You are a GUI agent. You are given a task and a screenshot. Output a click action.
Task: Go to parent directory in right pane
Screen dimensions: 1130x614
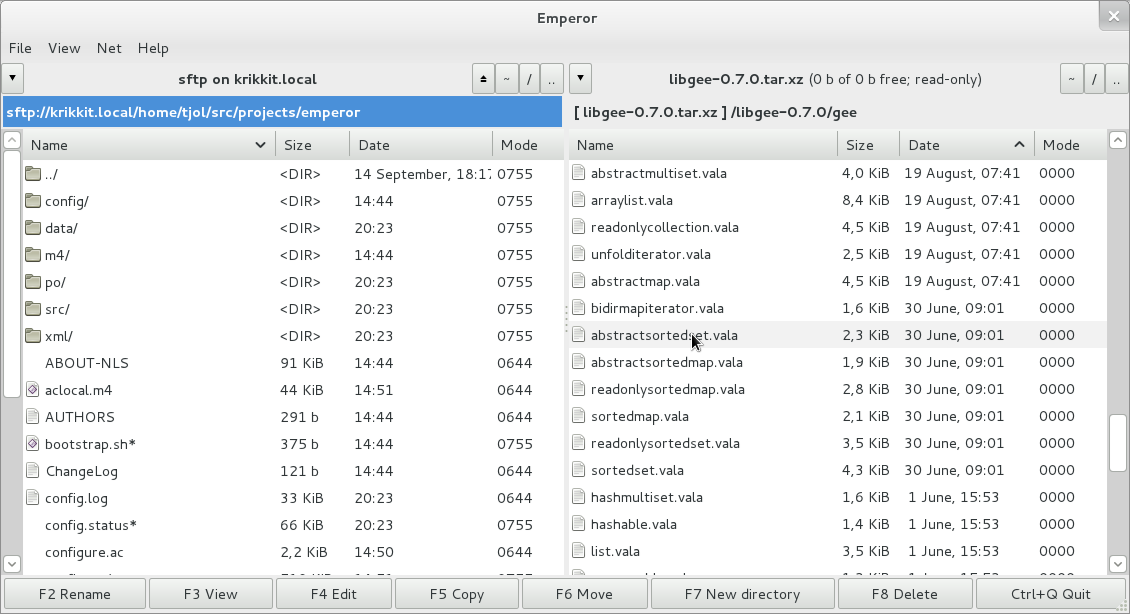point(1116,79)
